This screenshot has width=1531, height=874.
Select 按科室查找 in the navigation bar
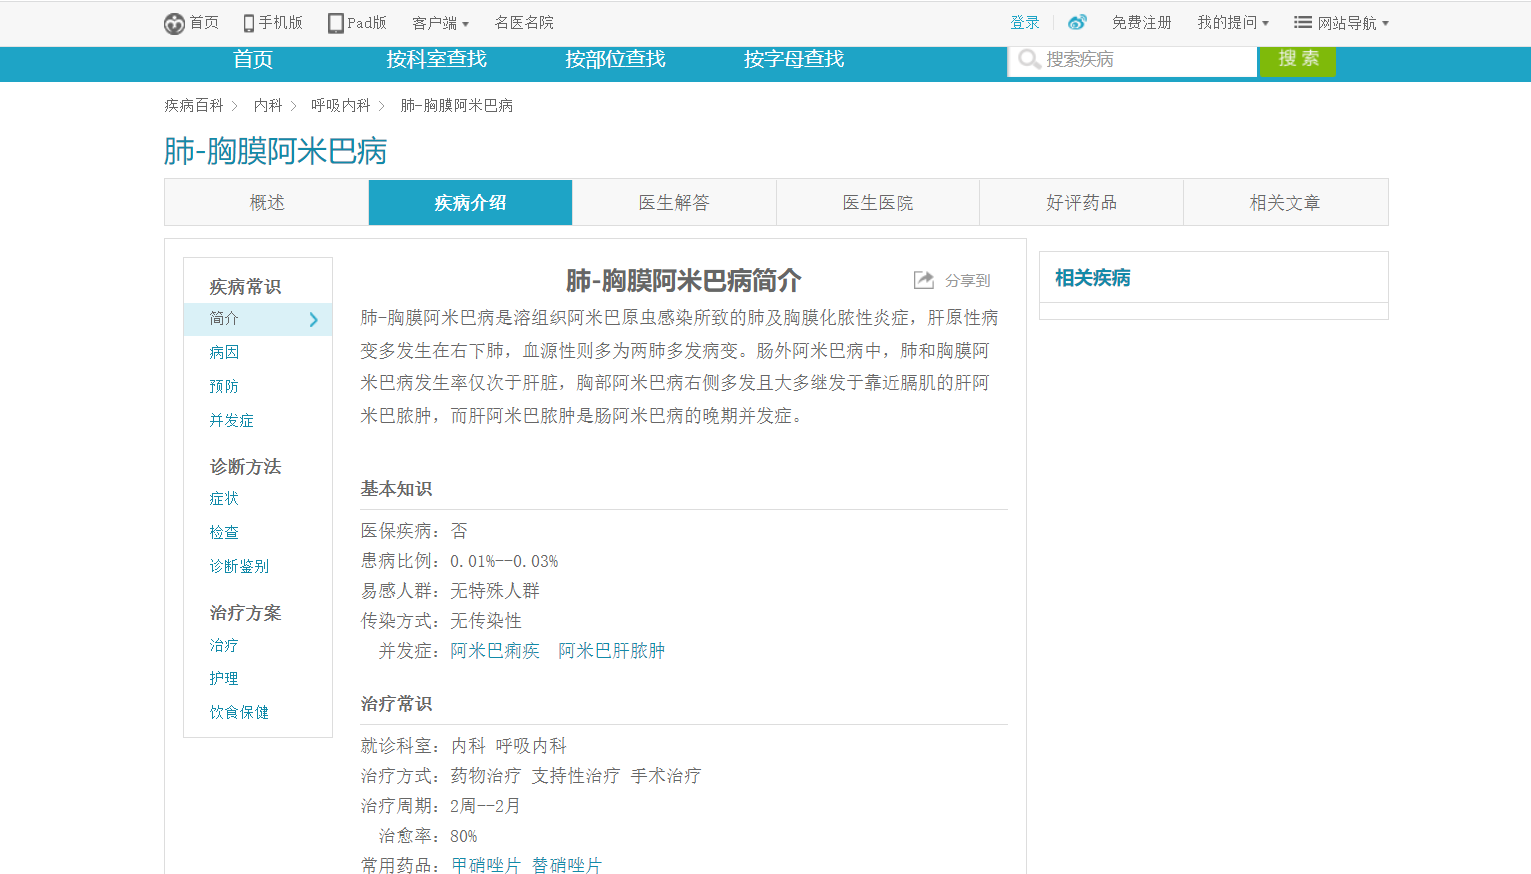[437, 60]
